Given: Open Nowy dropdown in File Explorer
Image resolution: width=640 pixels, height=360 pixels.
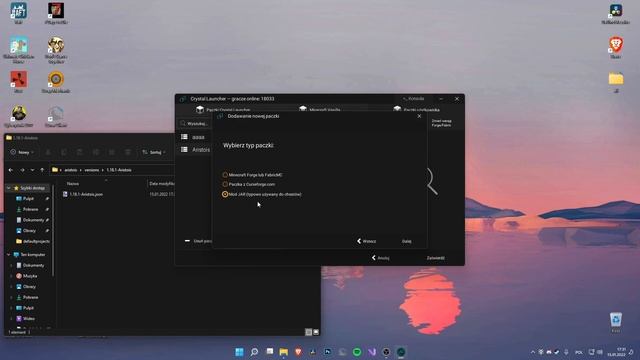Looking at the screenshot, I should [x=22, y=152].
